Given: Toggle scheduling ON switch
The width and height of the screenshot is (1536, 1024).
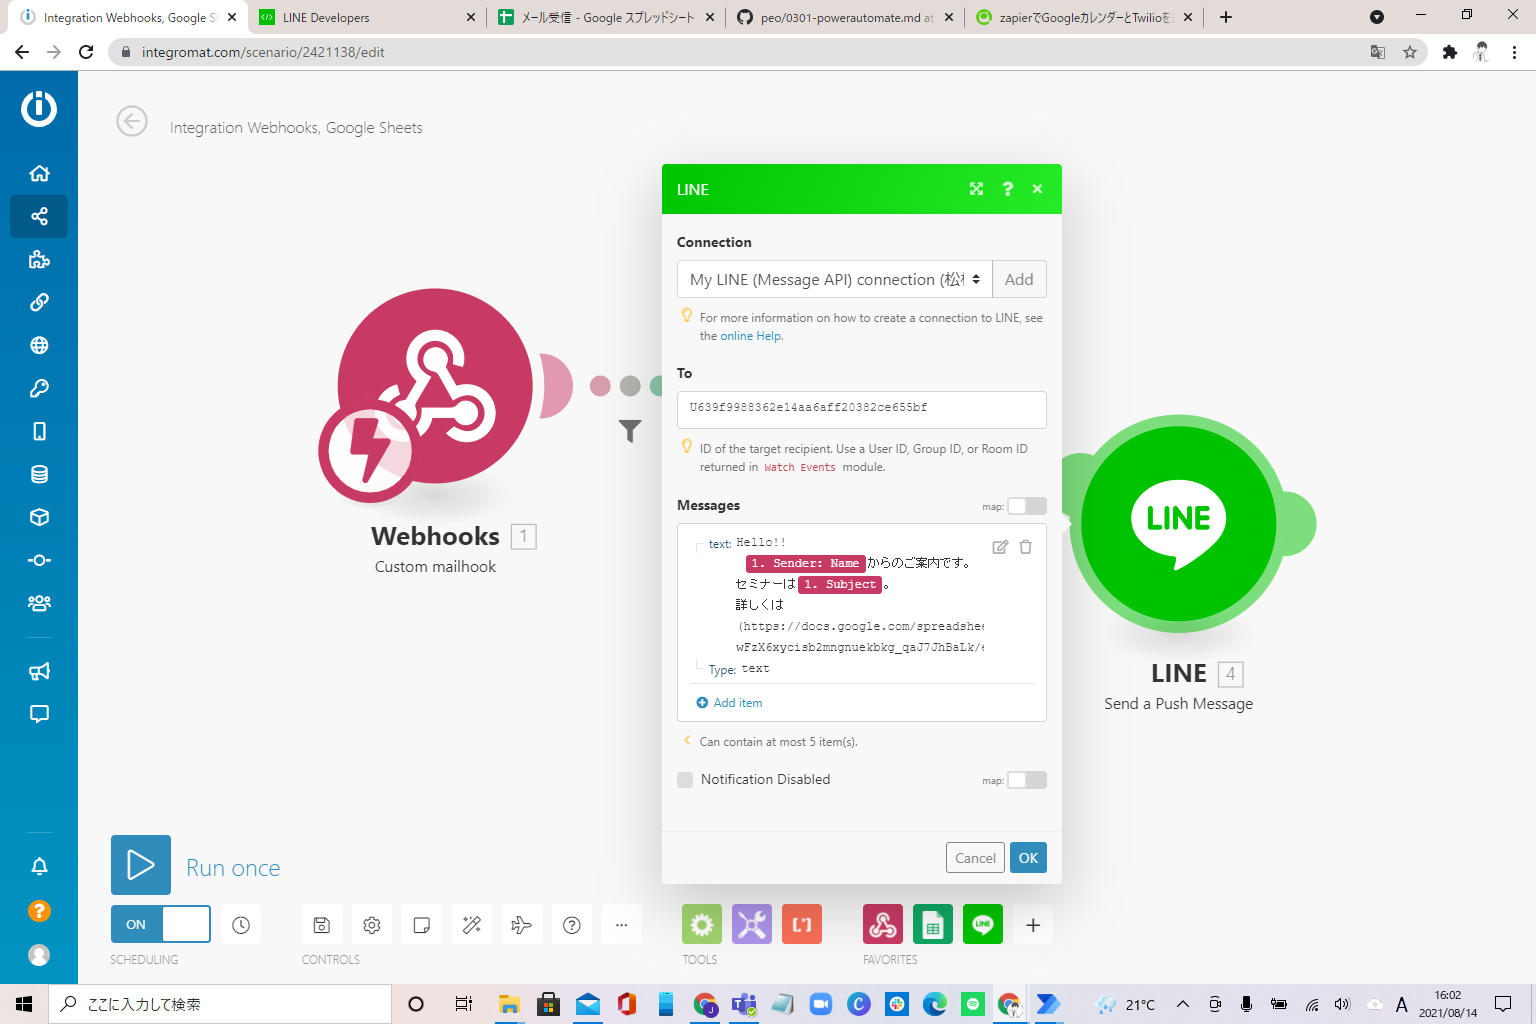Looking at the screenshot, I should [161, 924].
